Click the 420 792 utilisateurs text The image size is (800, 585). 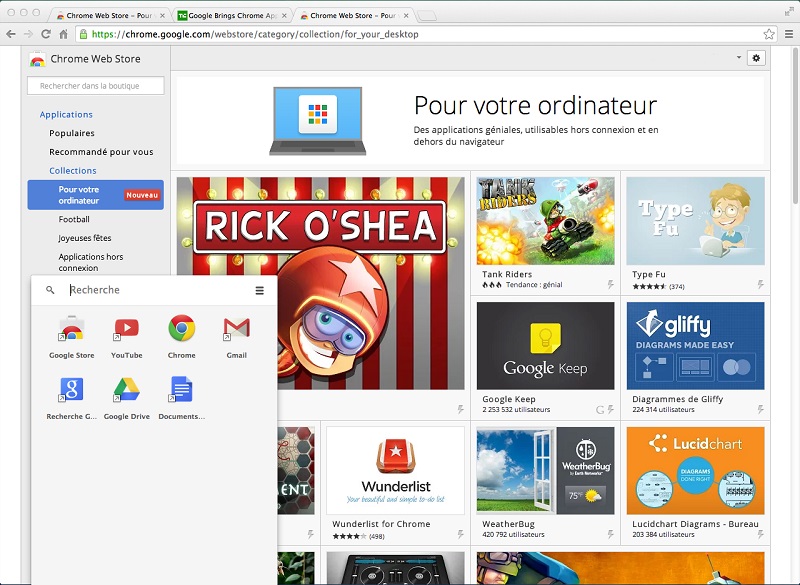point(513,535)
